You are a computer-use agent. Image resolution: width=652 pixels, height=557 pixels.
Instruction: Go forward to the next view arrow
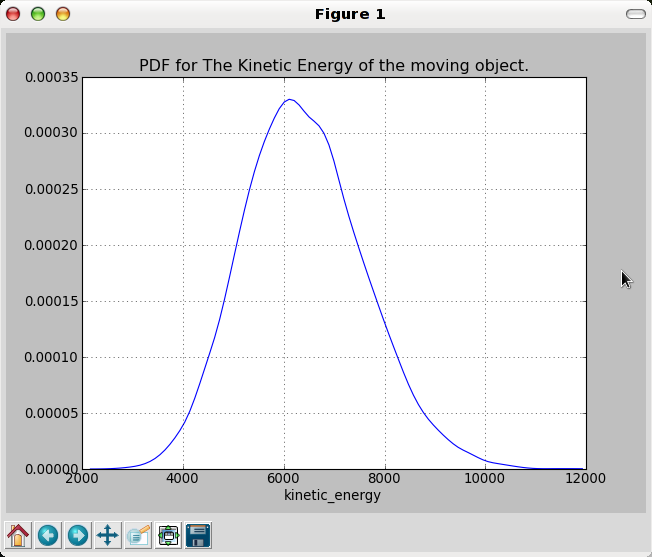pos(78,535)
